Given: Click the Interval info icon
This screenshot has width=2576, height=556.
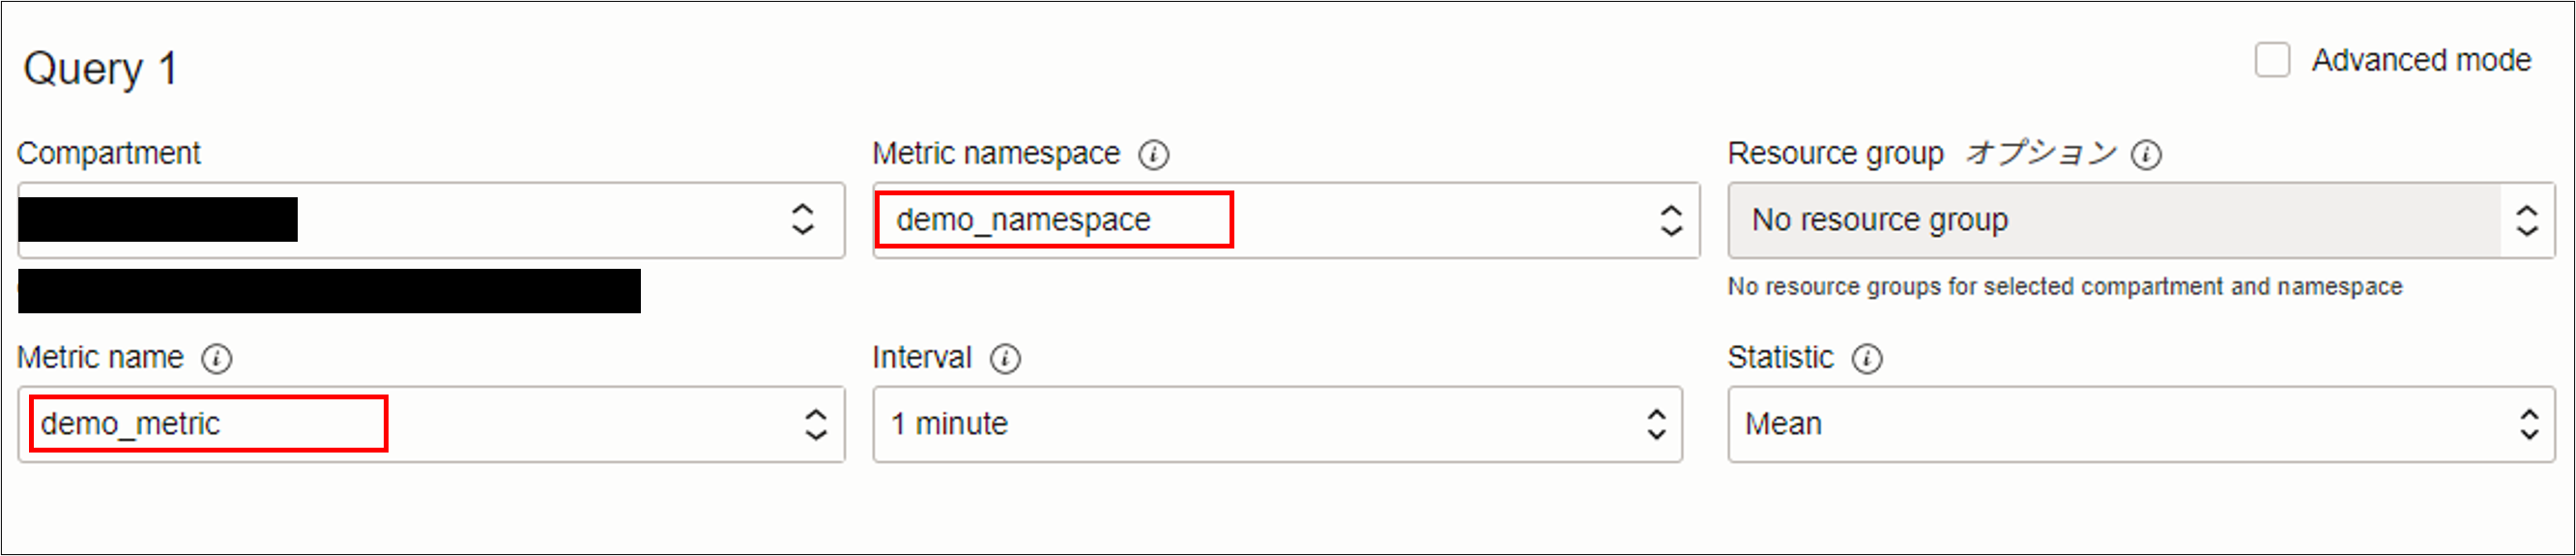Looking at the screenshot, I should (1005, 359).
